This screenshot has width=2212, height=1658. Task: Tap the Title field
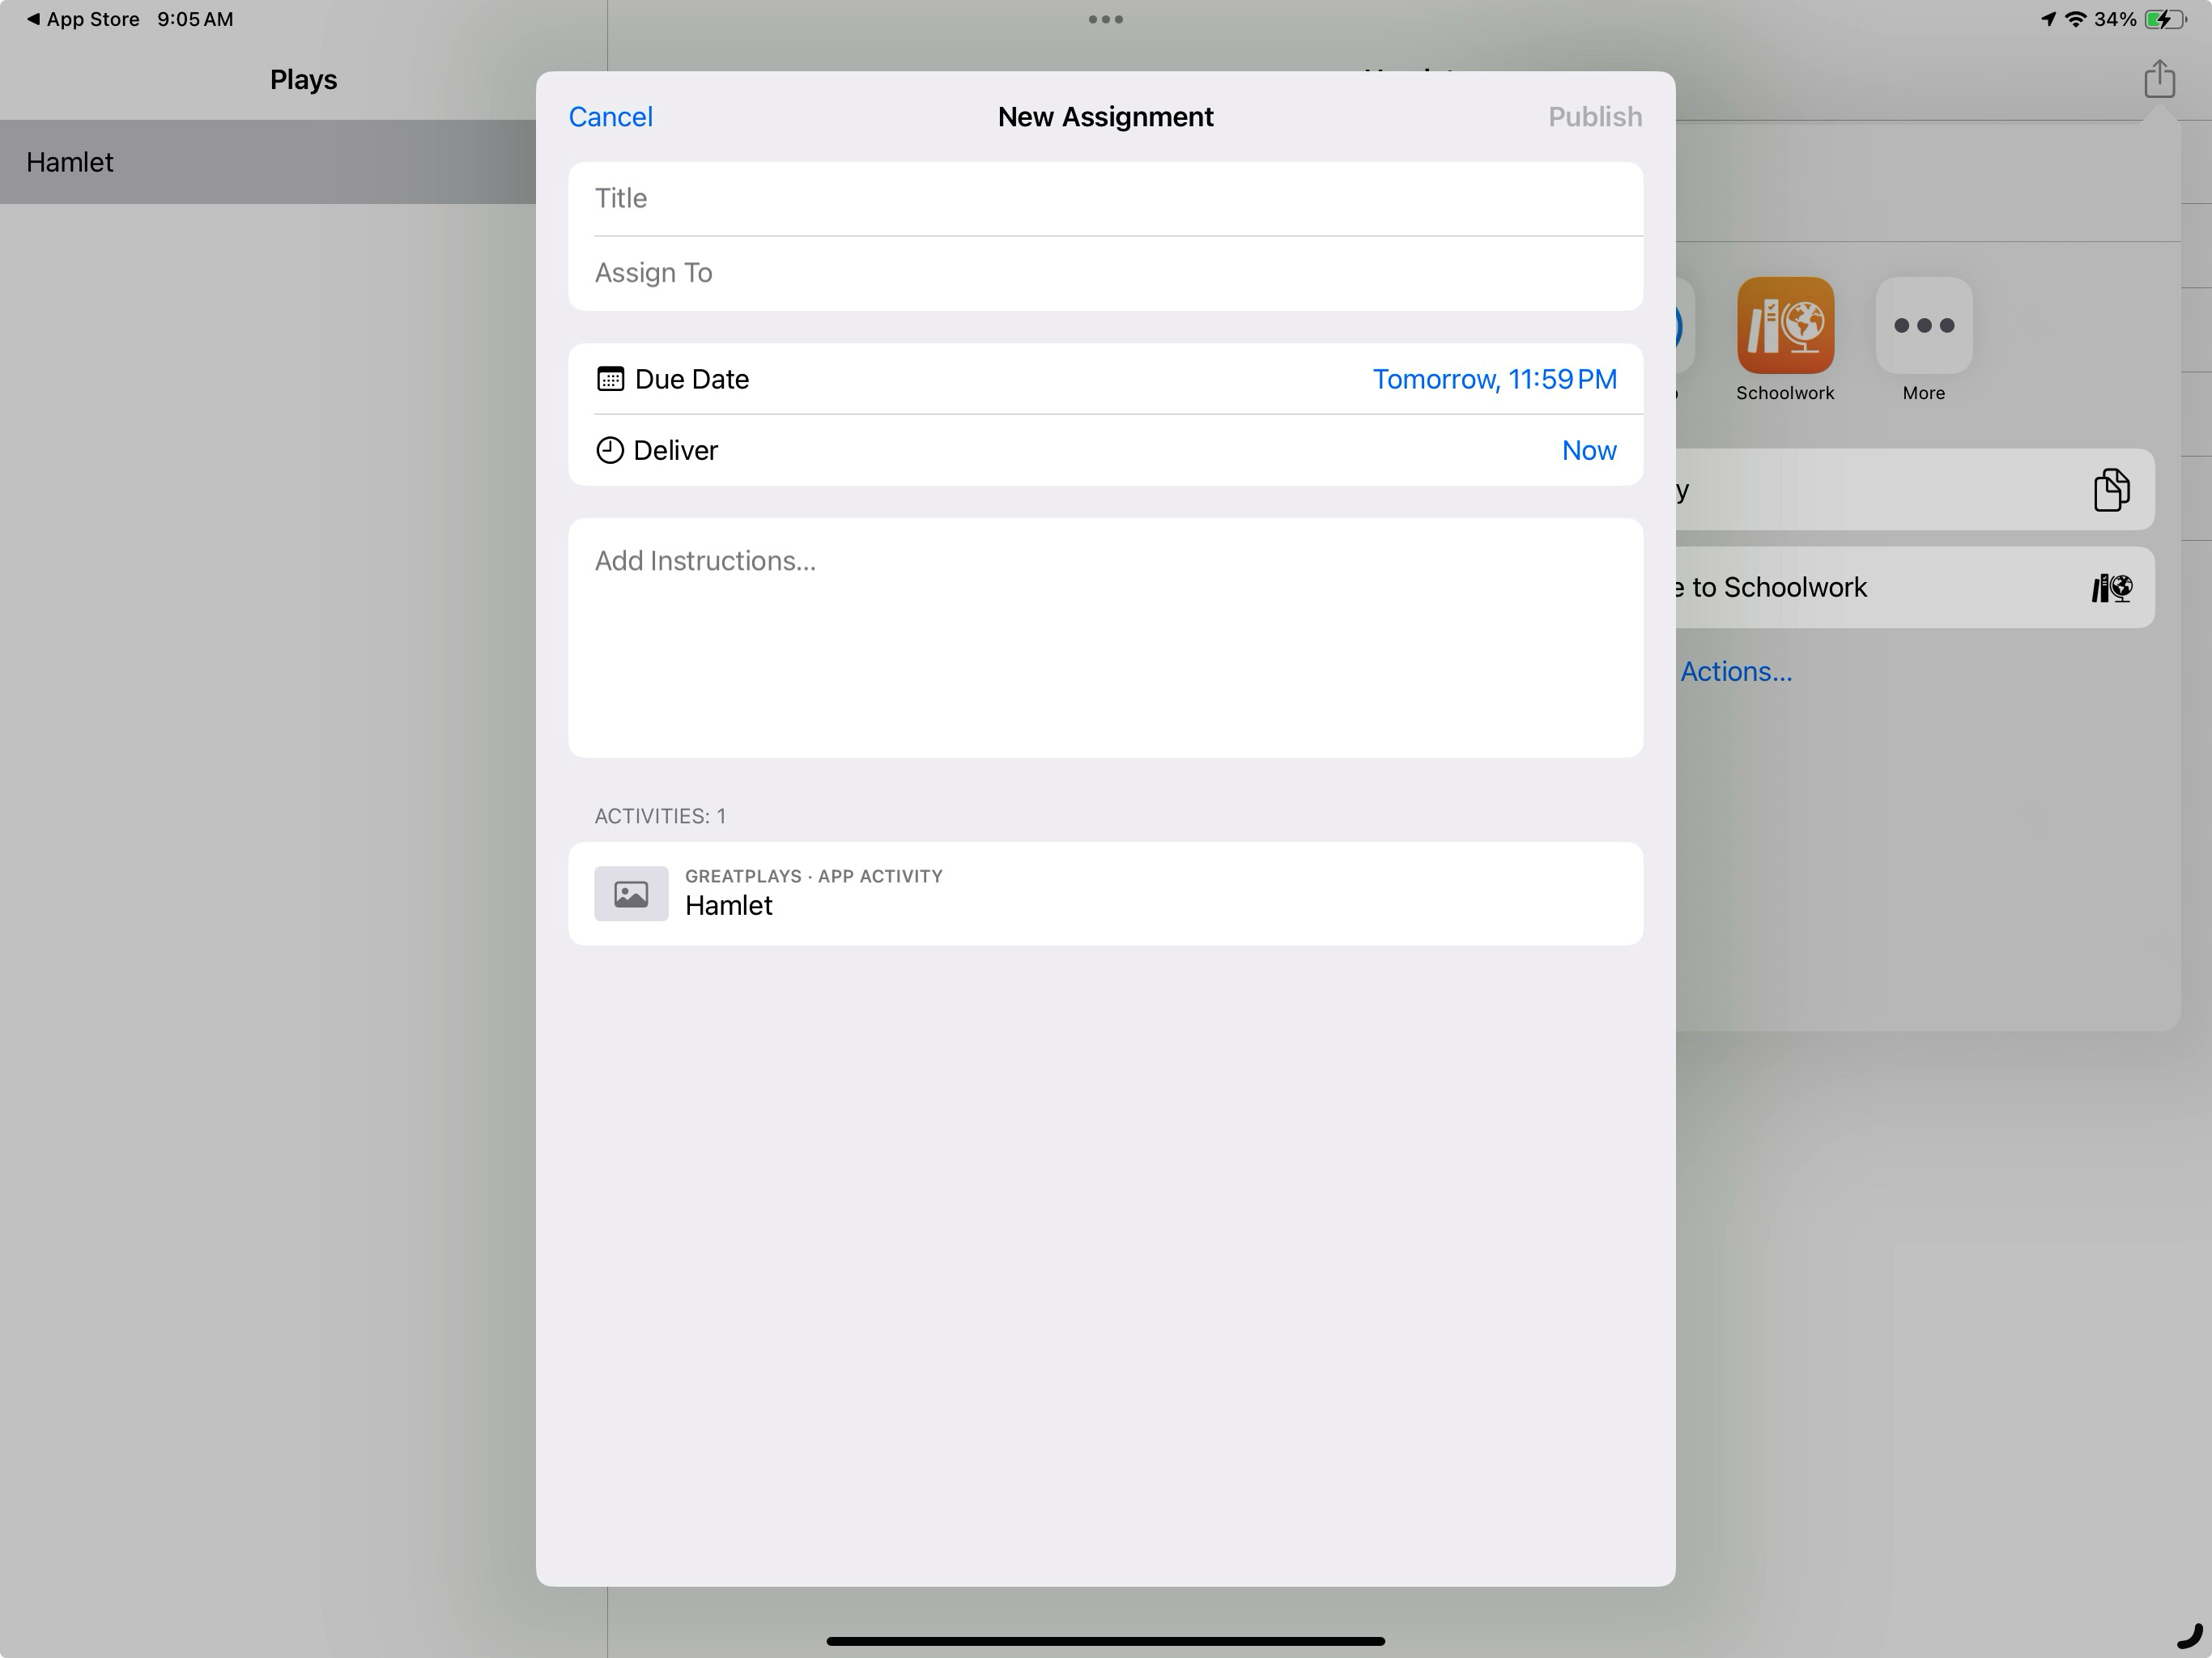click(1105, 198)
